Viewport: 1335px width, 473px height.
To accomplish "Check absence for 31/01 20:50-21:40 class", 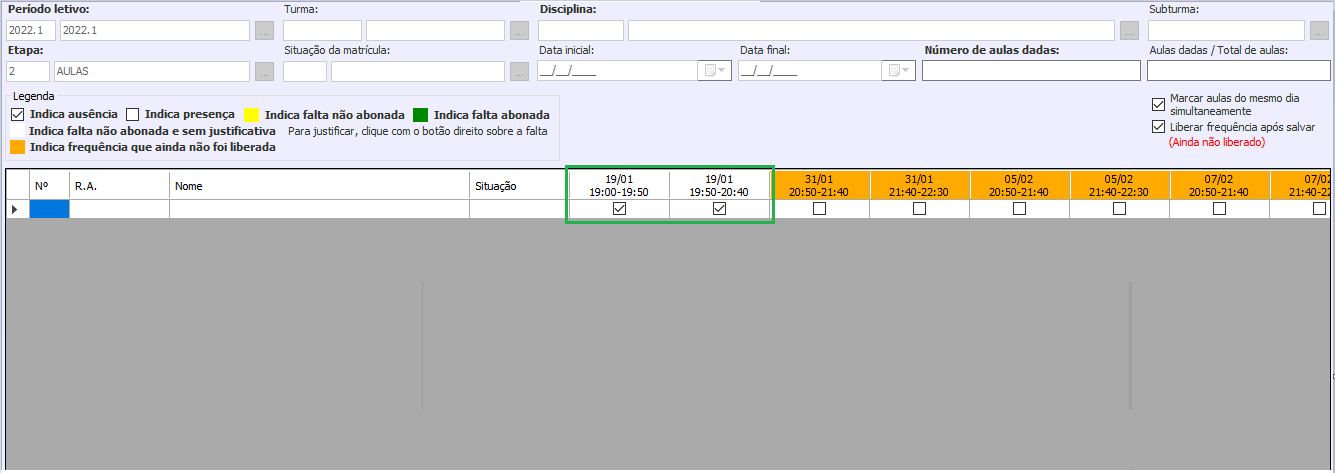I will (819, 209).
